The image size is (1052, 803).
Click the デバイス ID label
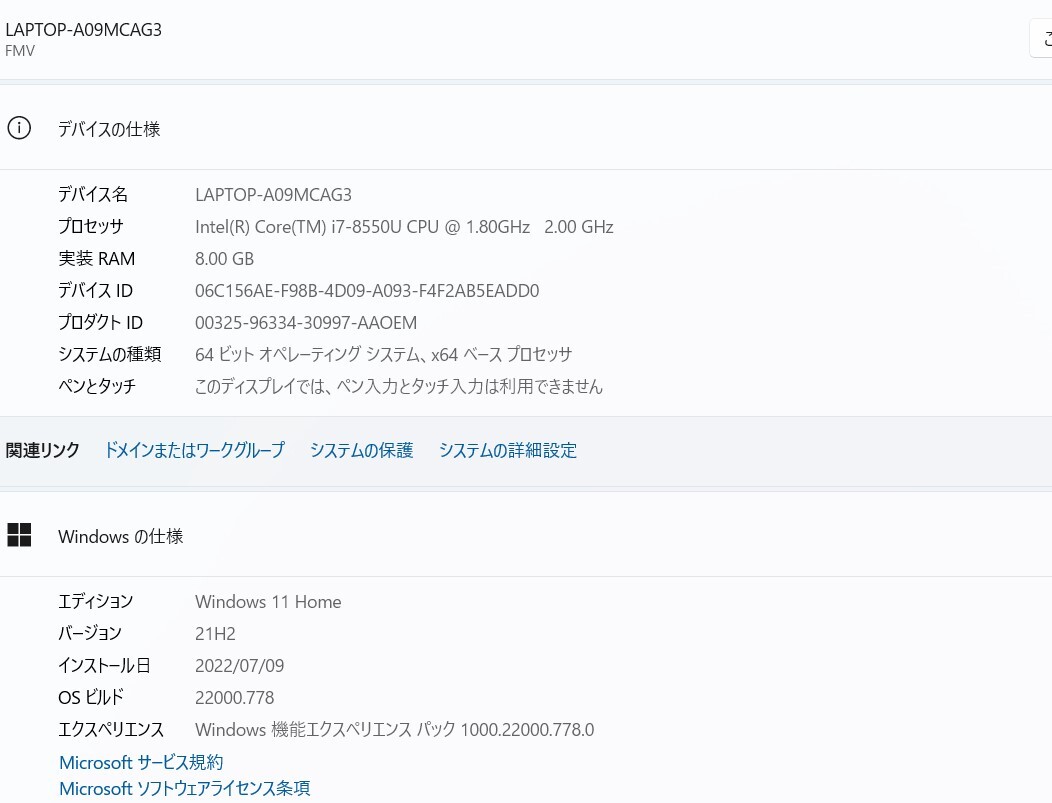tap(95, 290)
